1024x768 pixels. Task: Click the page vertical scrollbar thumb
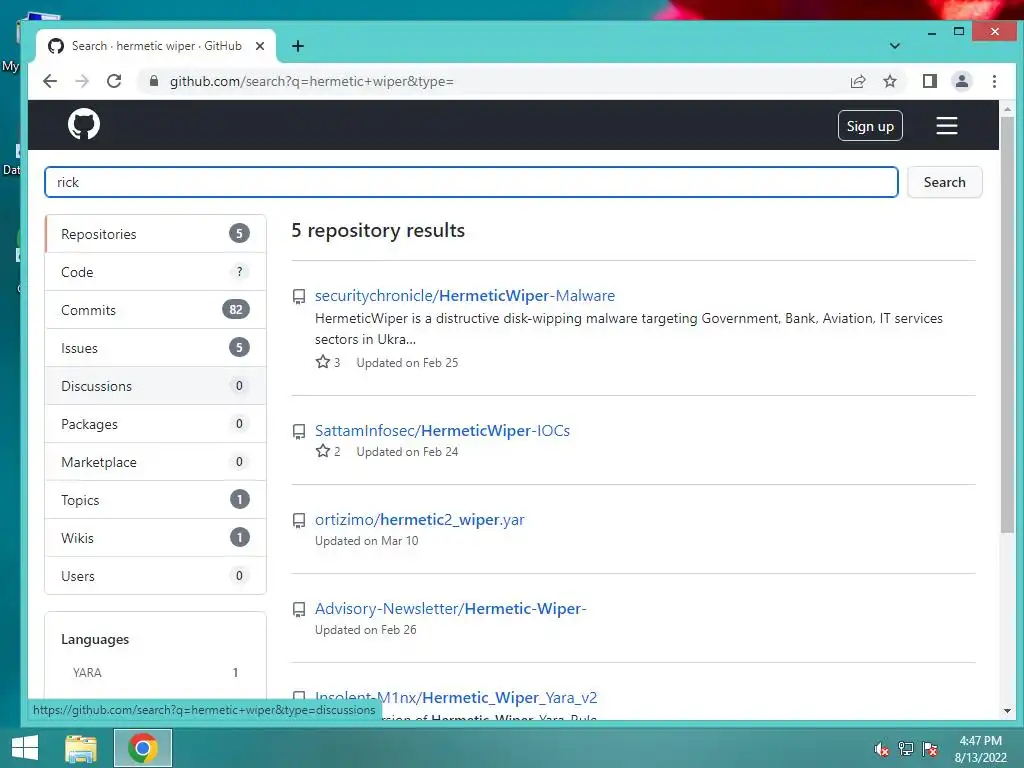tap(1006, 325)
